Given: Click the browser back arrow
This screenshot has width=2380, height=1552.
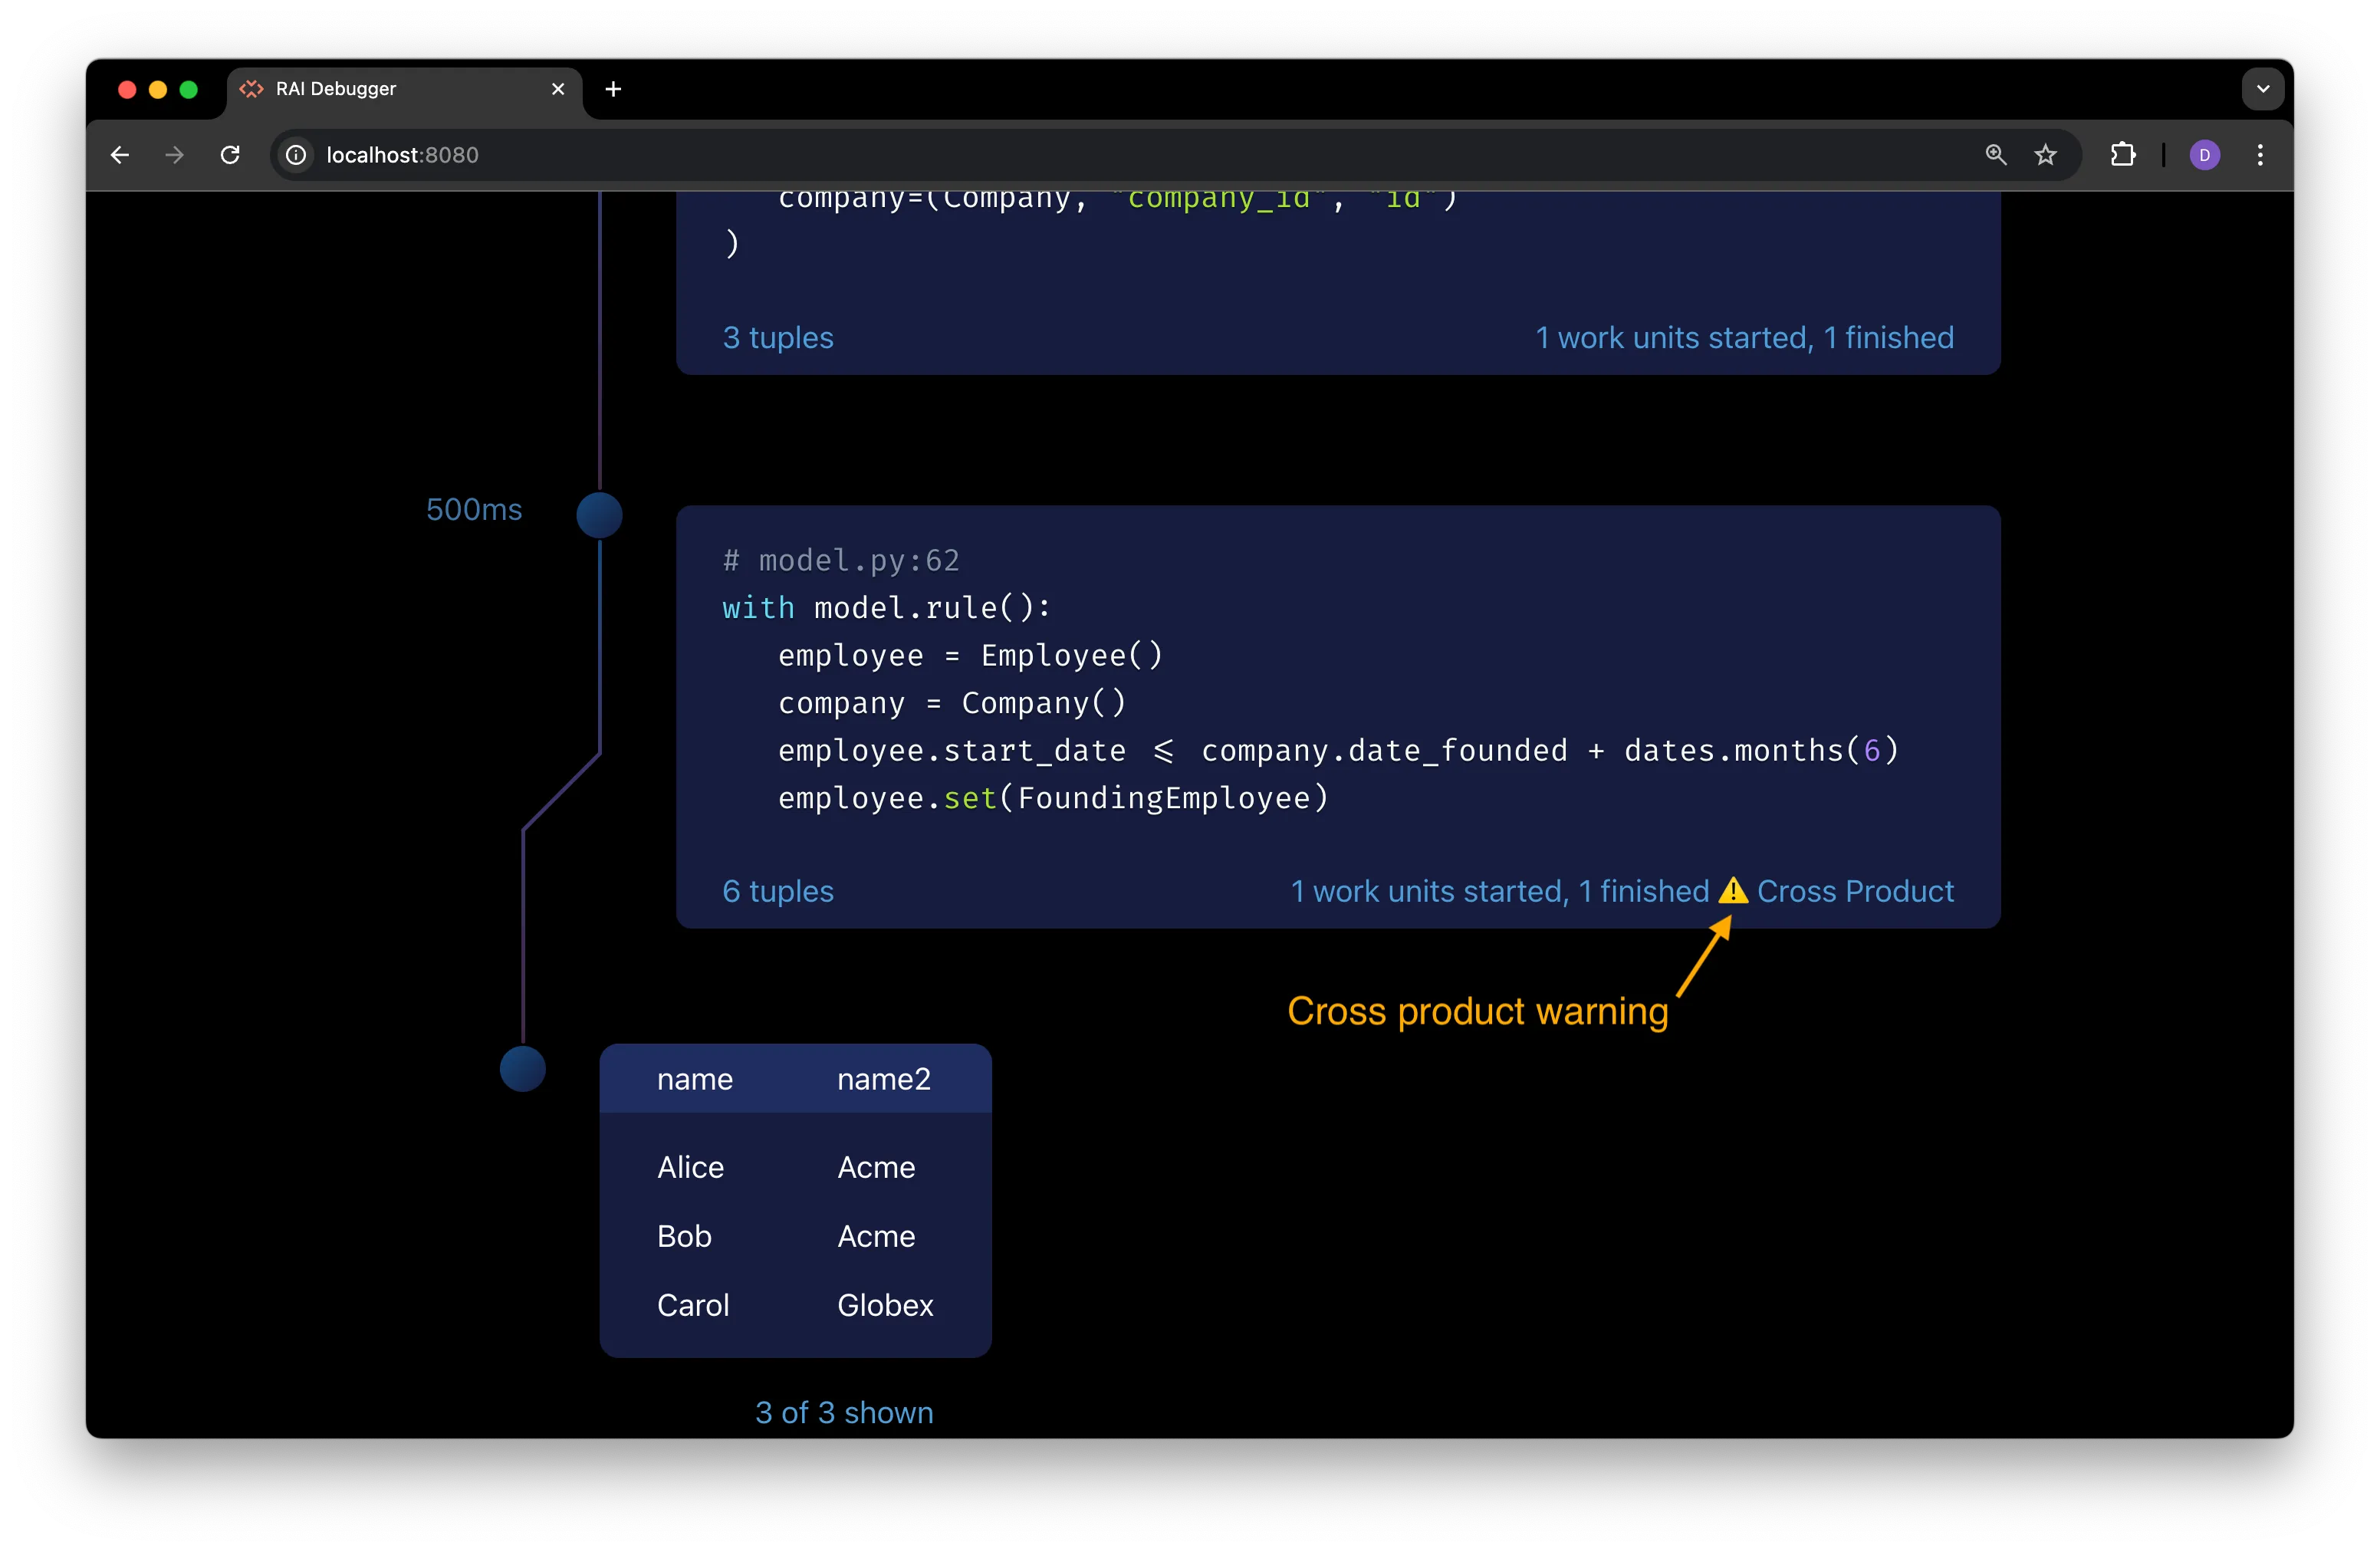Looking at the screenshot, I should [x=120, y=155].
